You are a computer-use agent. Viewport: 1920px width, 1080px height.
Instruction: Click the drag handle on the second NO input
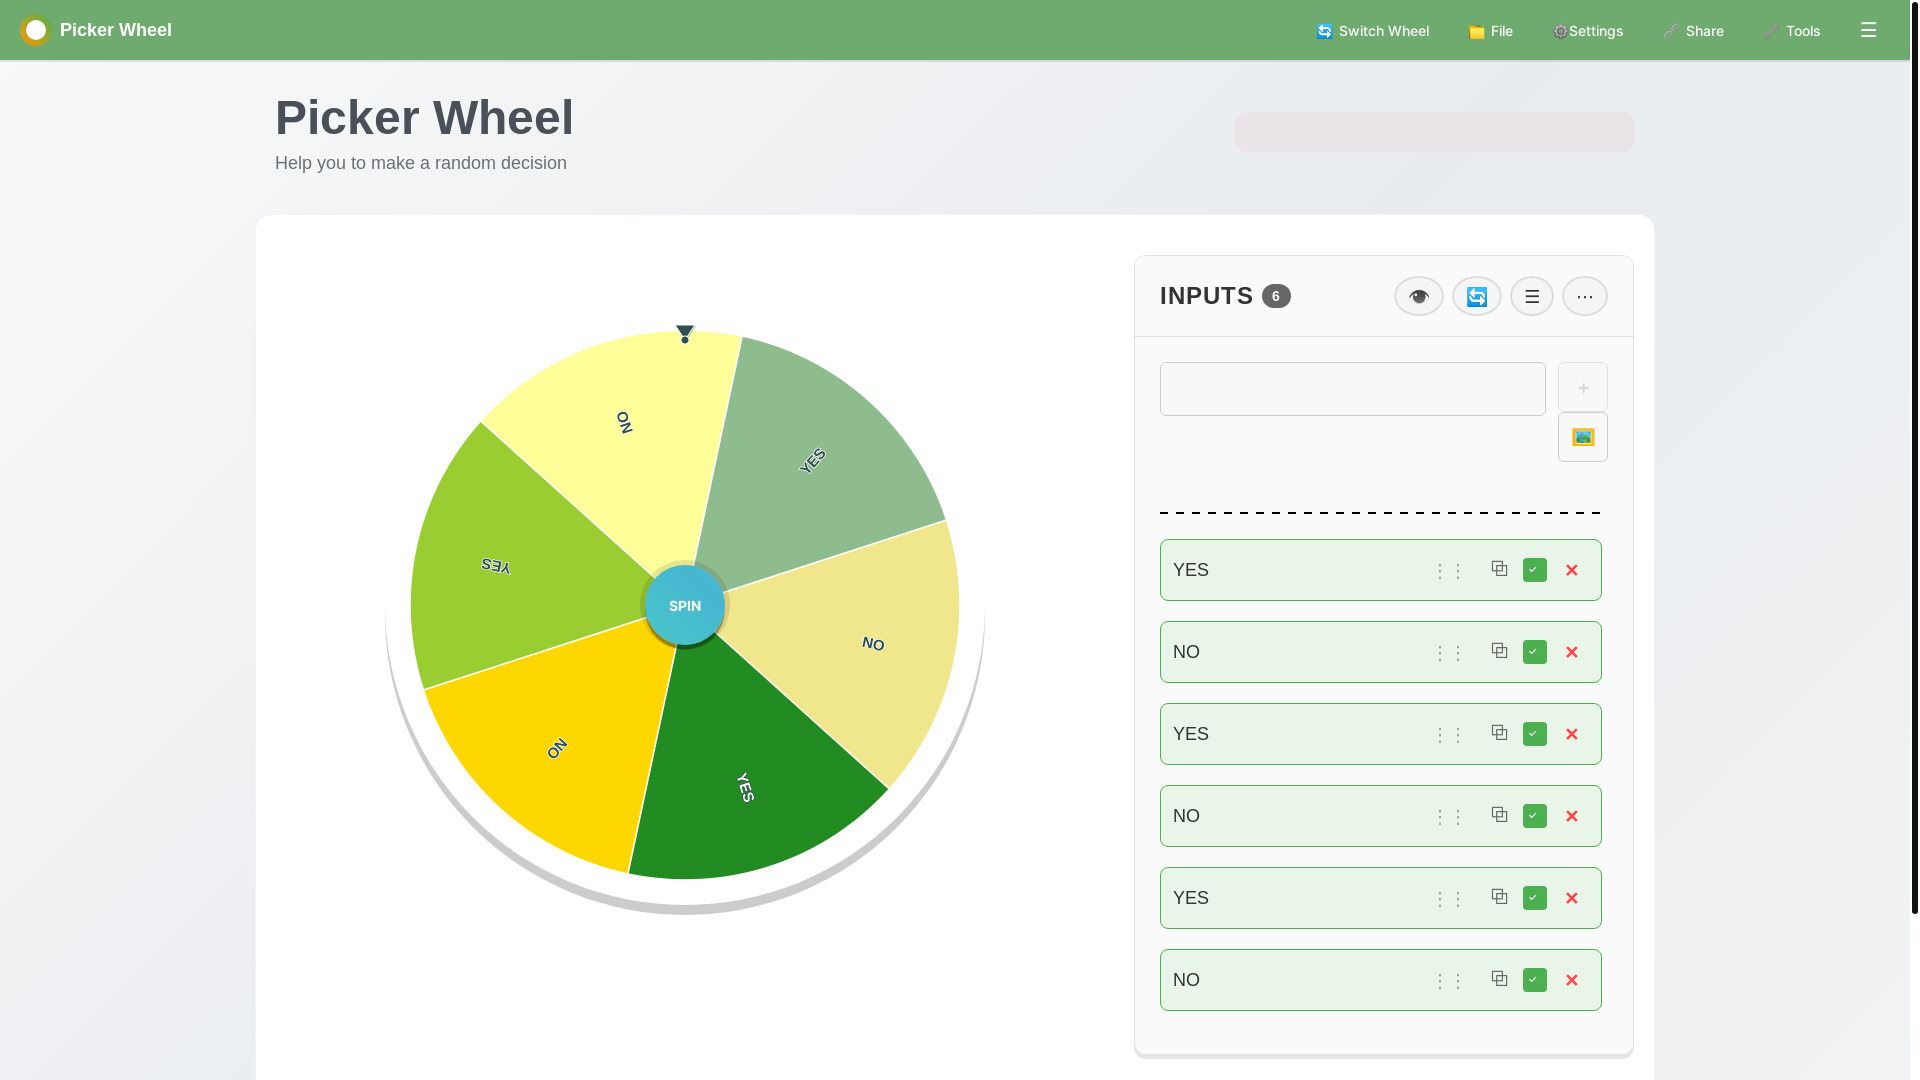pos(1449,817)
